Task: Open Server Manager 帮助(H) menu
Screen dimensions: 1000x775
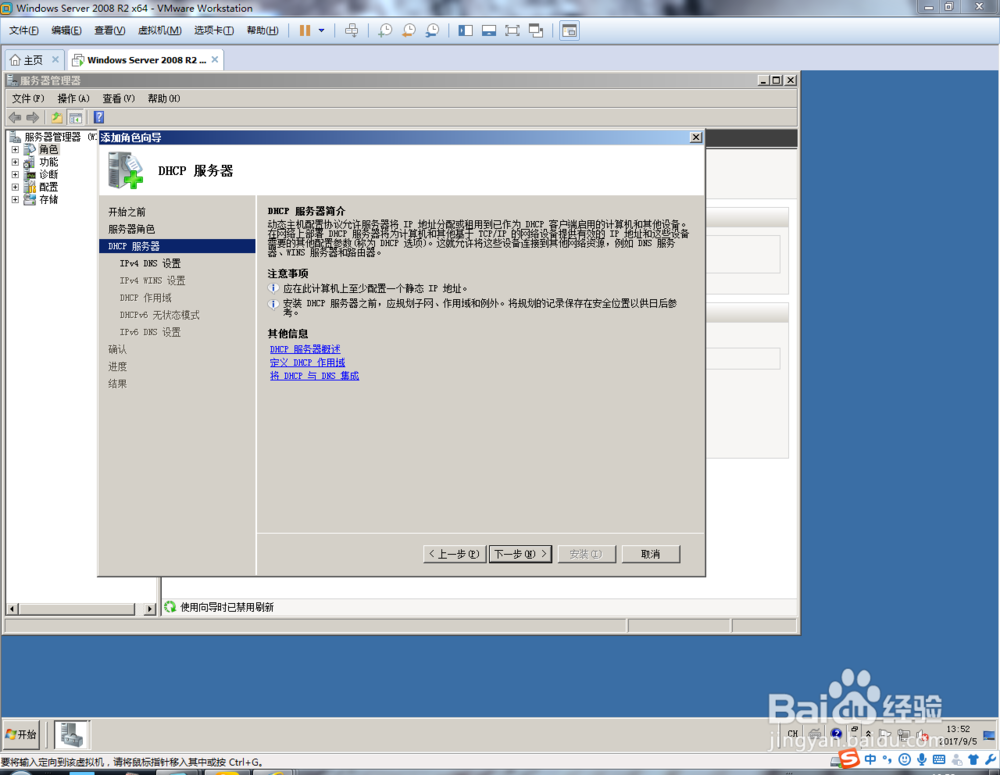Action: 164,98
